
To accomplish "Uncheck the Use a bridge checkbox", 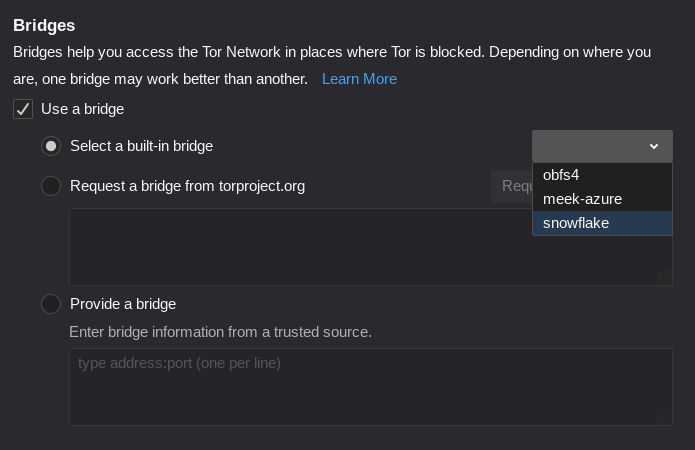I will pos(23,109).
